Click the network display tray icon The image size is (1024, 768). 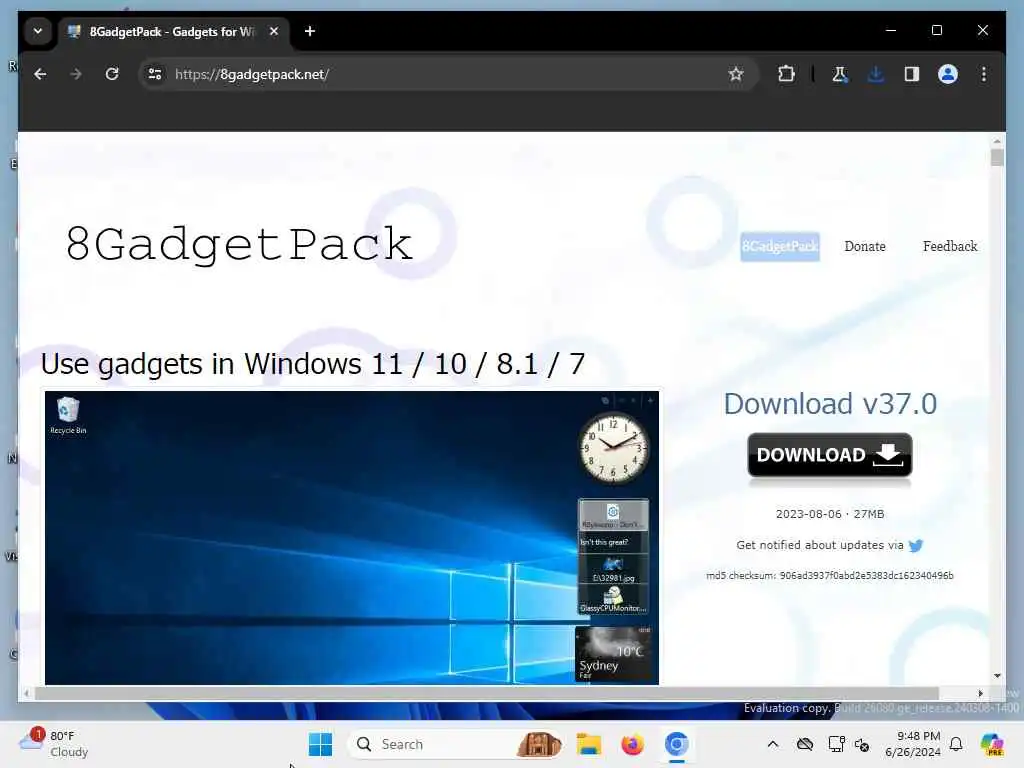pos(837,744)
